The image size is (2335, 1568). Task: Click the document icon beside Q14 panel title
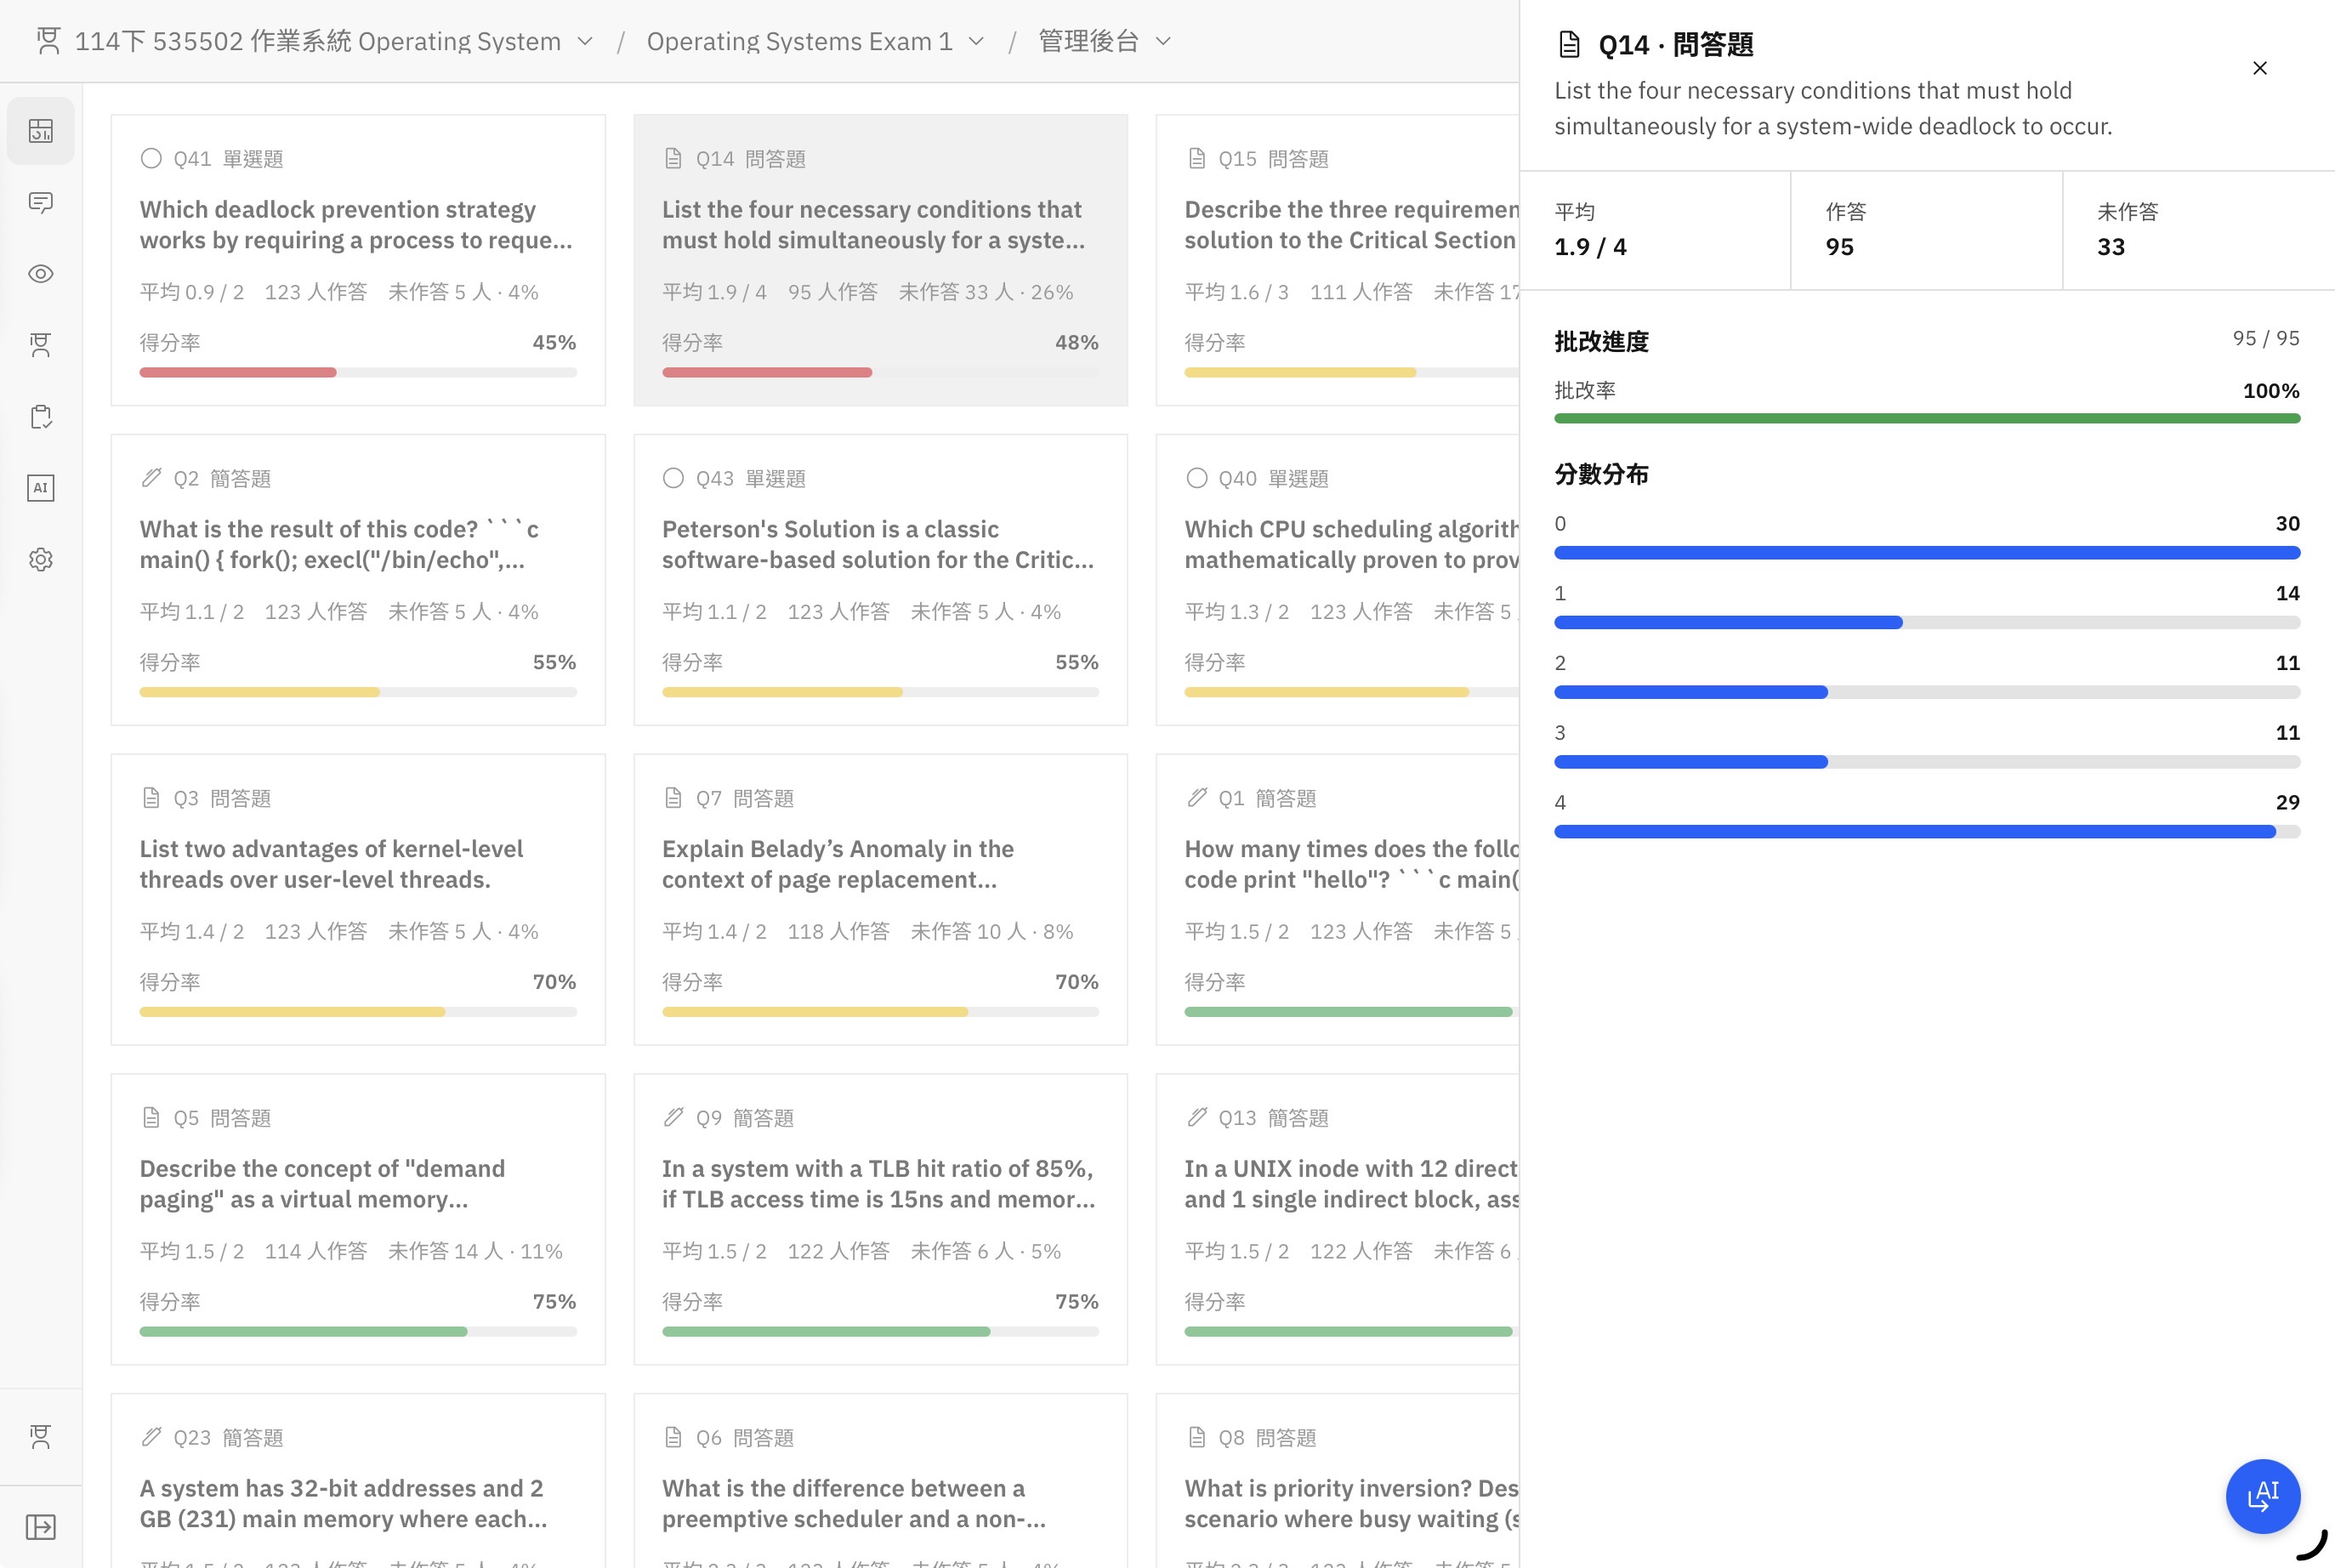click(x=1570, y=45)
